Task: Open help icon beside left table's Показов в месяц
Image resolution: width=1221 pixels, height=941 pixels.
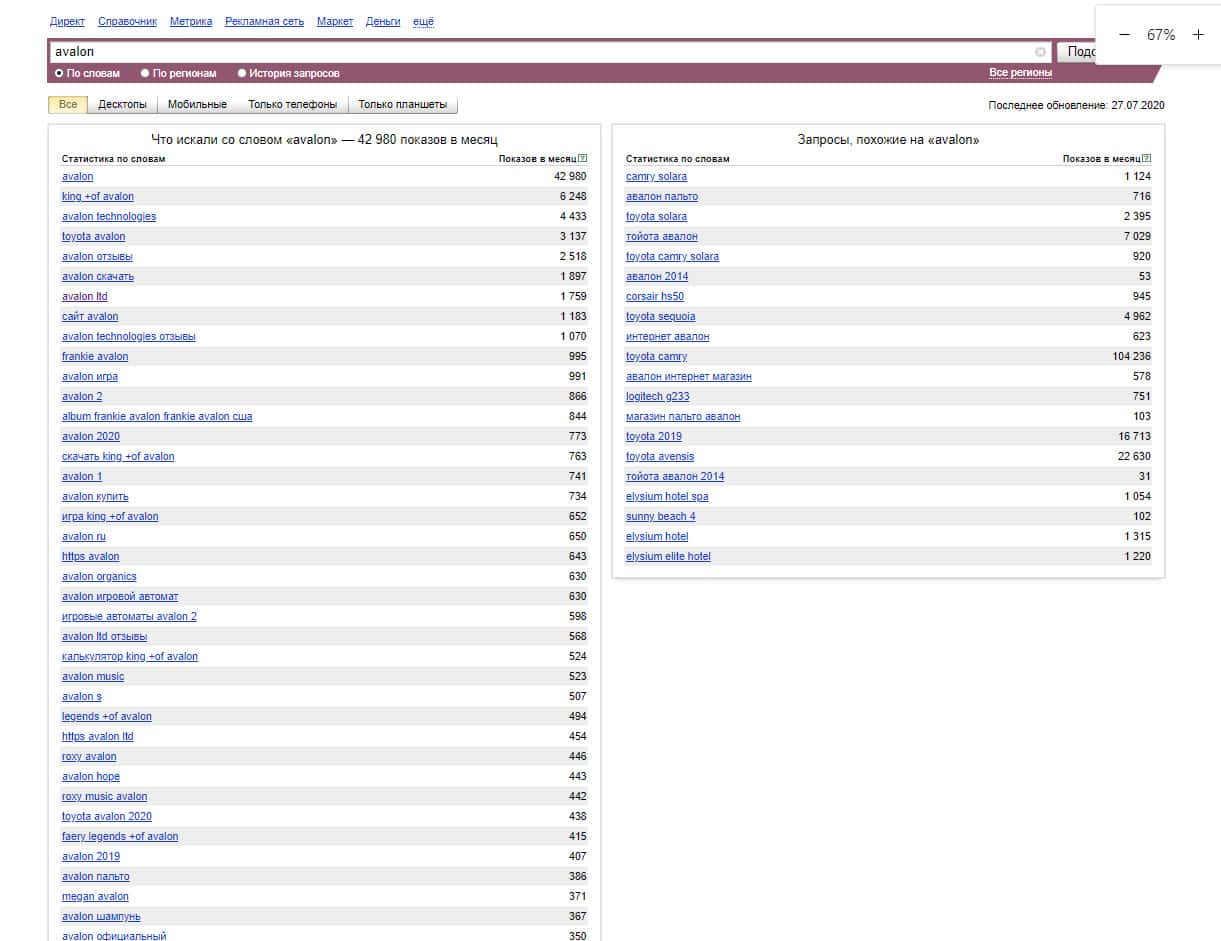Action: click(583, 159)
